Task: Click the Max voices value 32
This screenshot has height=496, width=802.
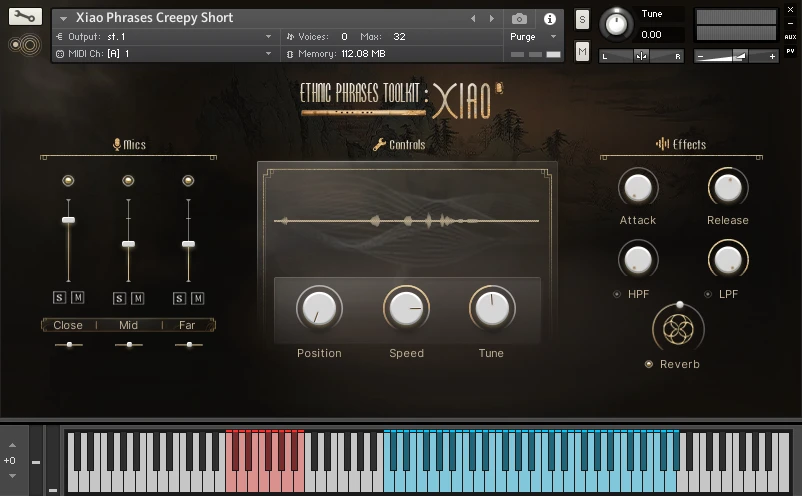Action: (399, 37)
